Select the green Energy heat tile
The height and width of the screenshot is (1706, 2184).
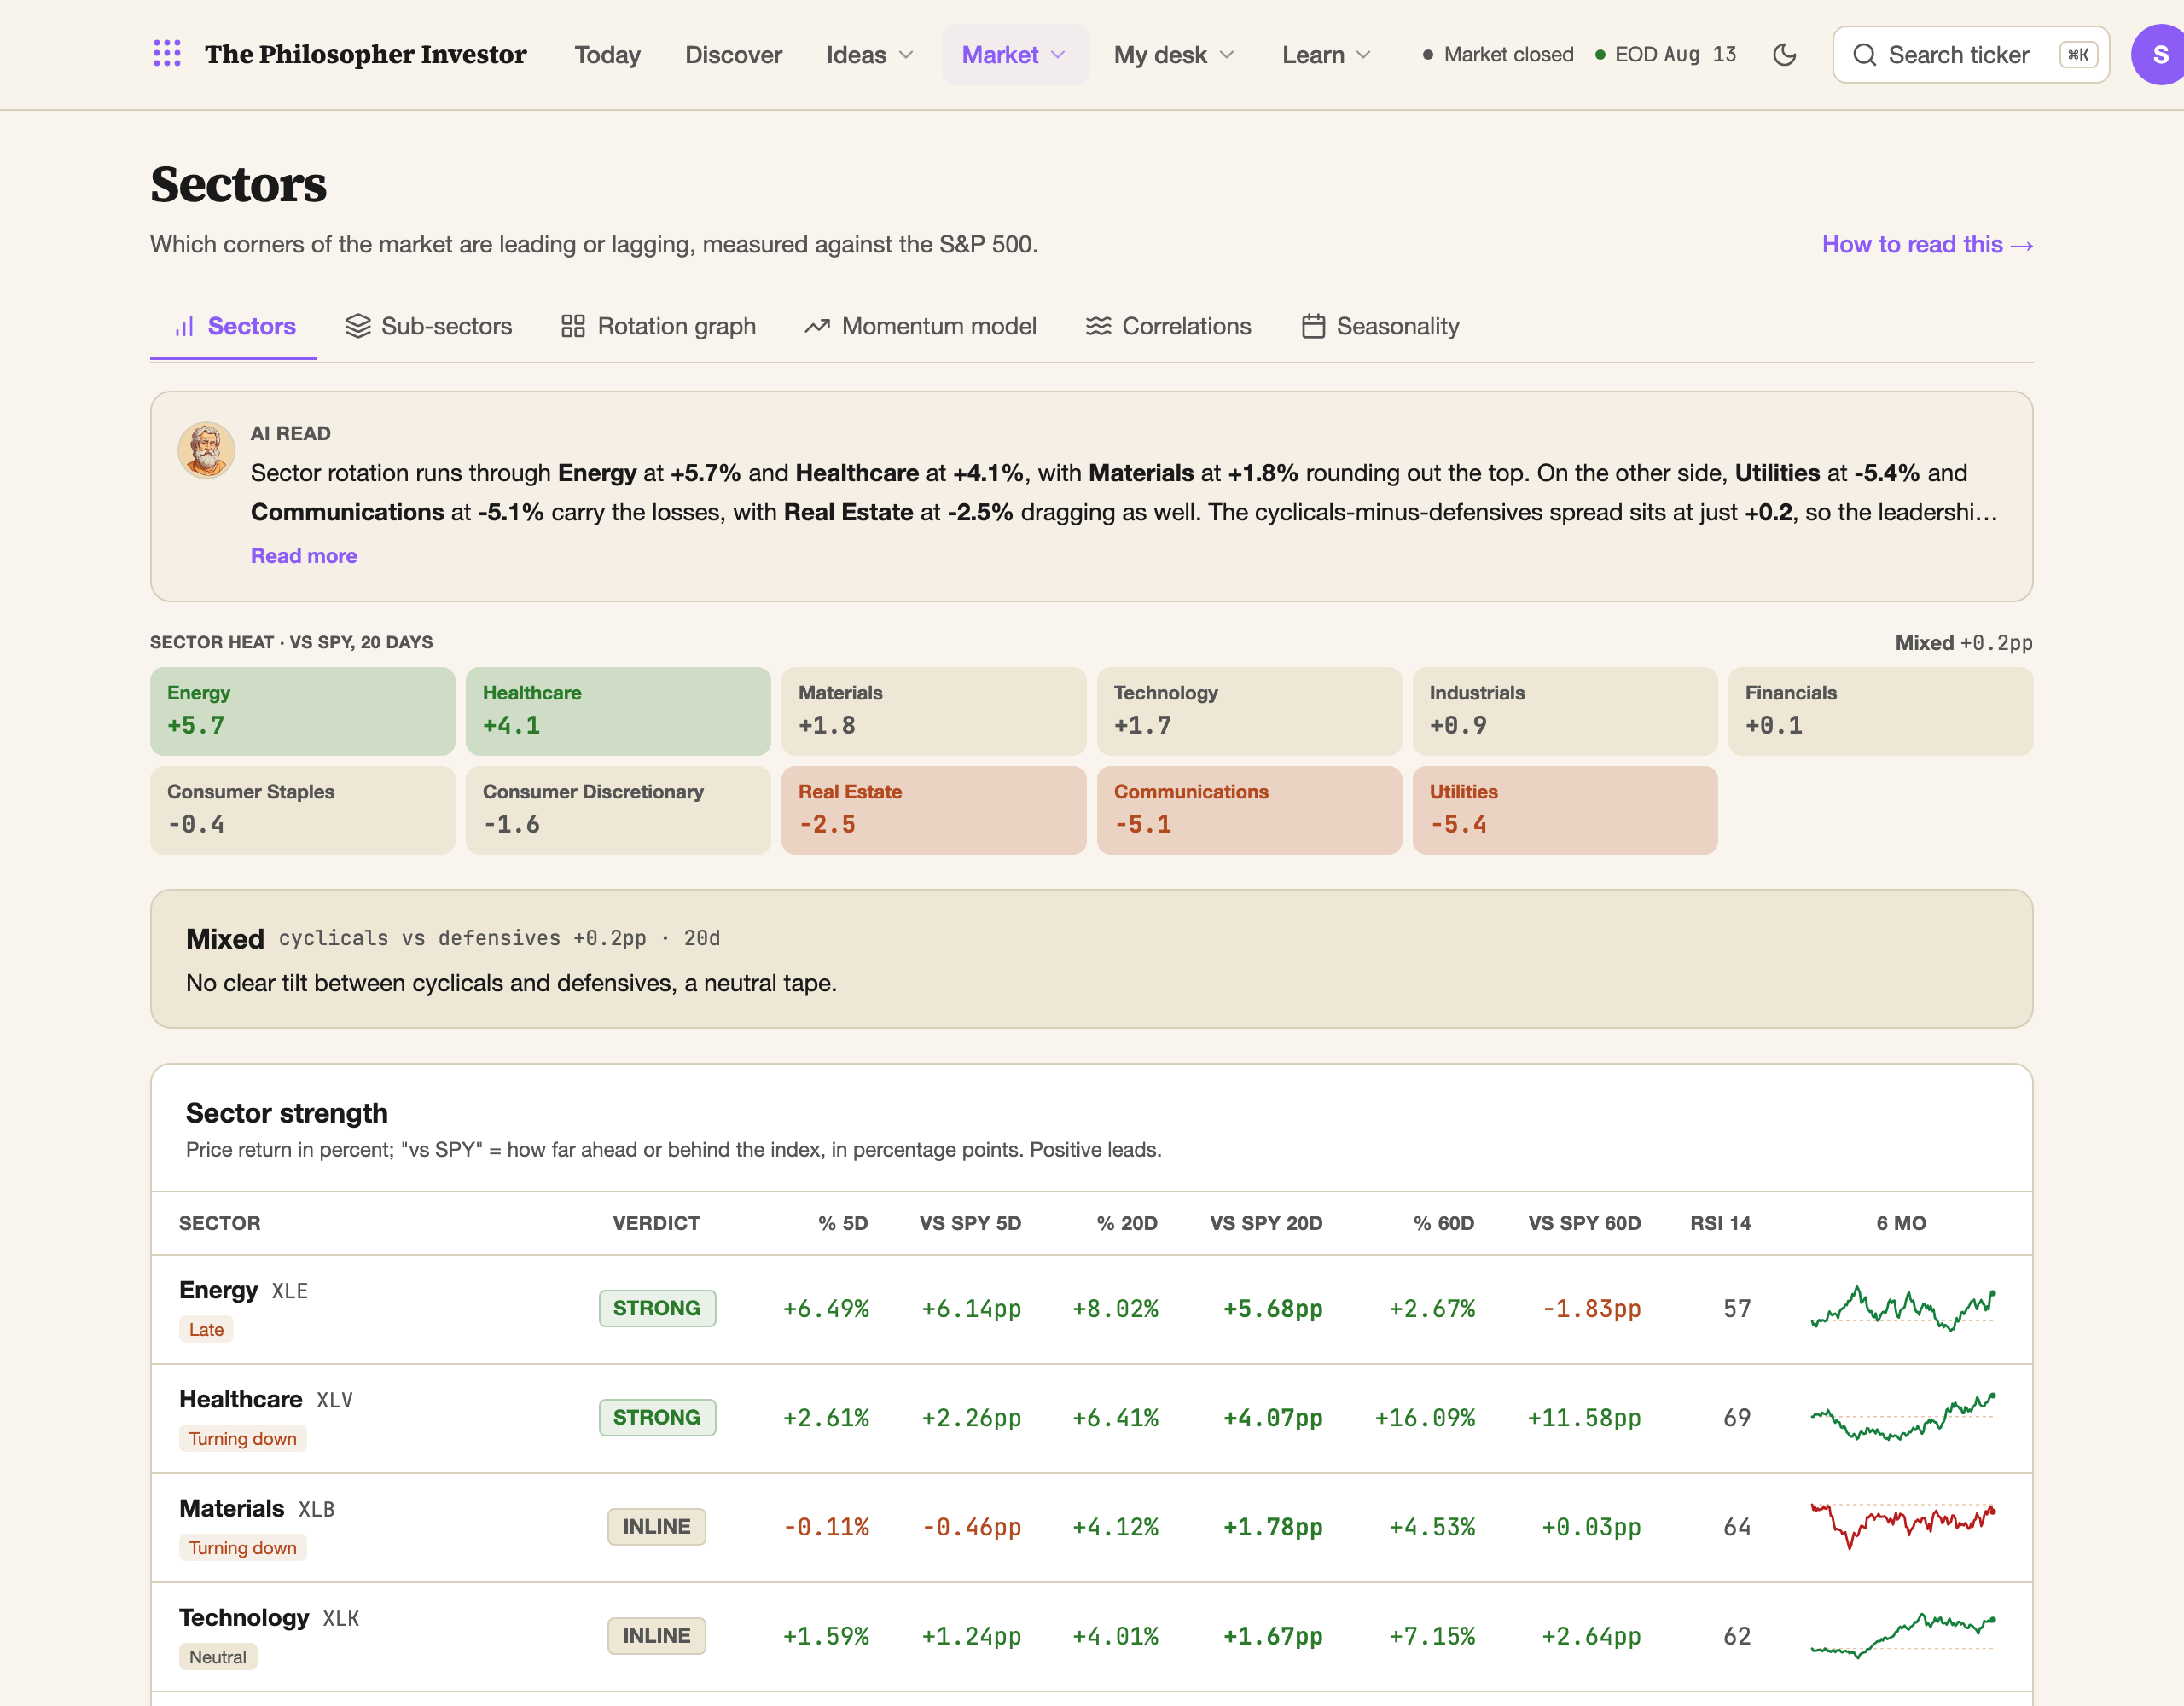tap(302, 711)
